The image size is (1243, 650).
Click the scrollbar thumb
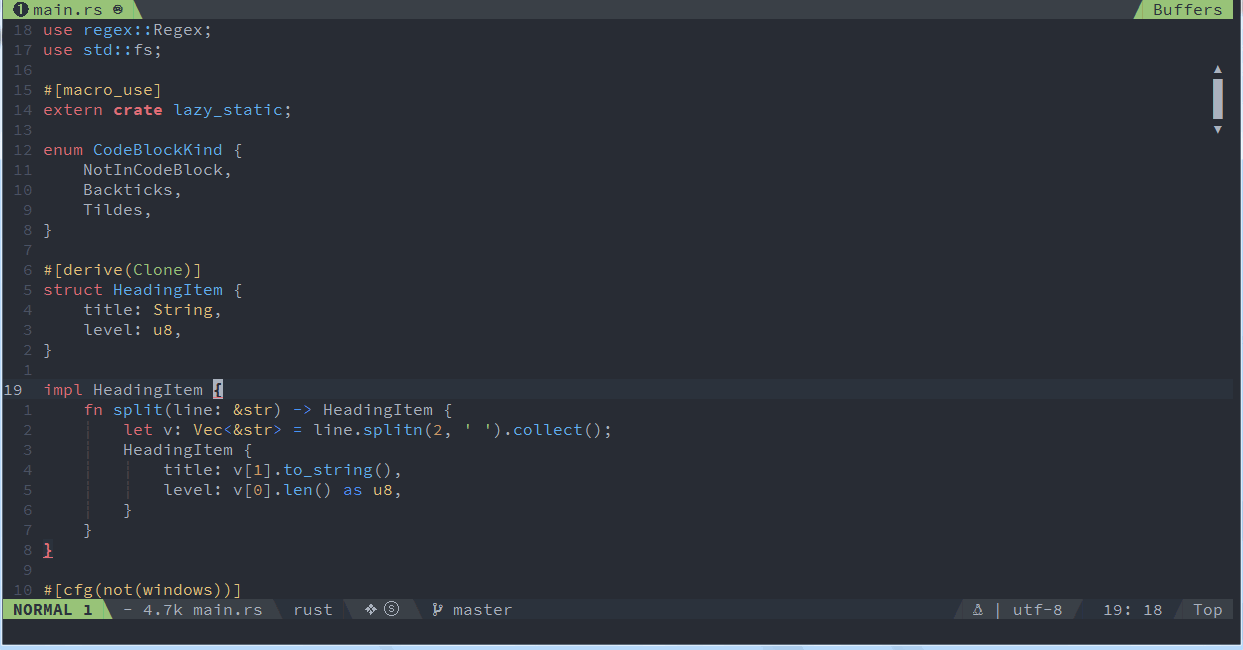tap(1217, 99)
